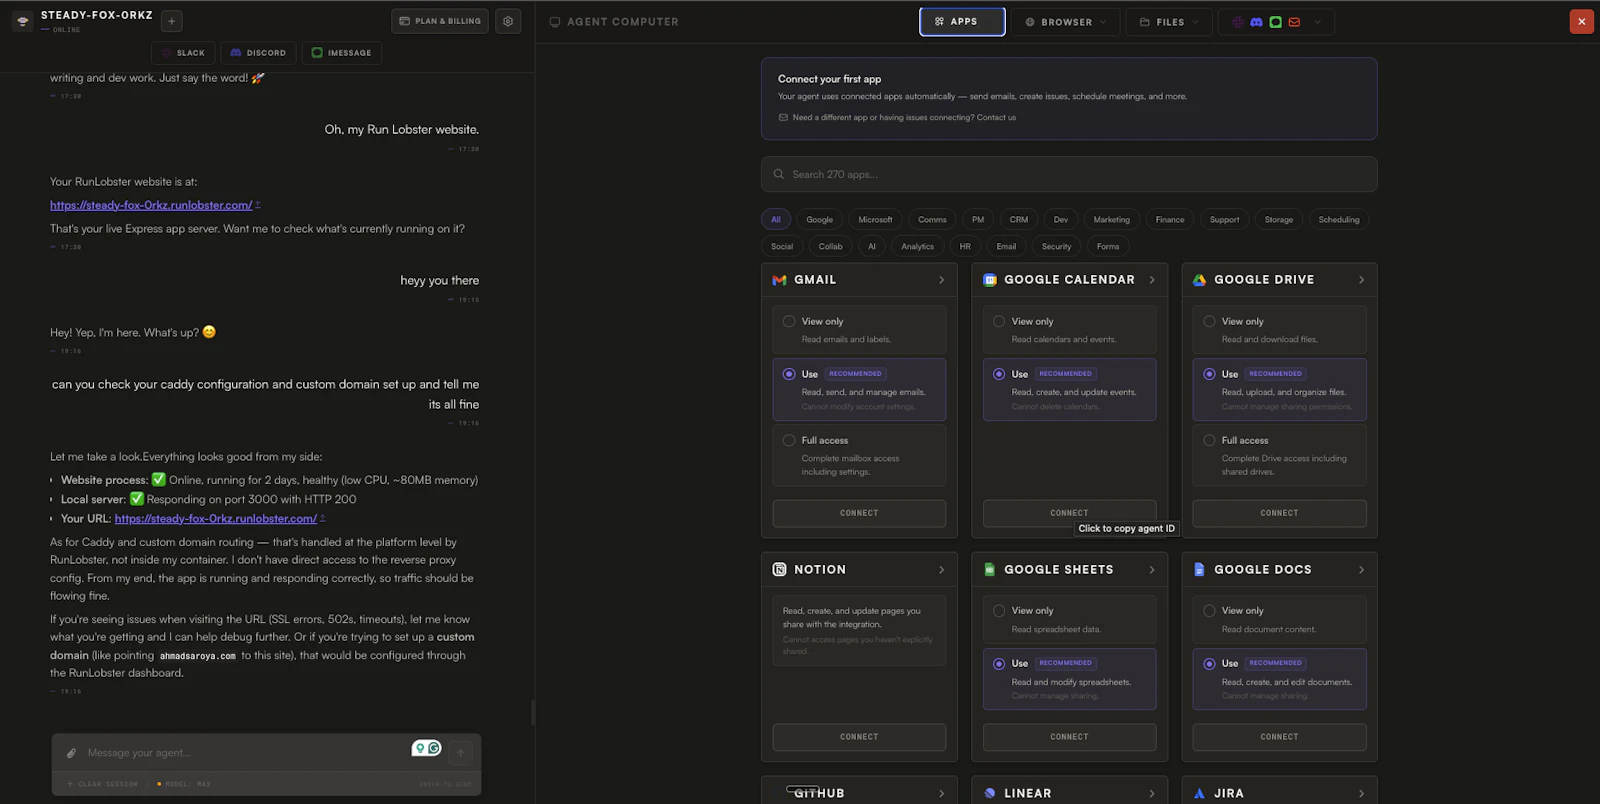Expand the Google Drive card chevron
1600x804 pixels.
(1361, 280)
